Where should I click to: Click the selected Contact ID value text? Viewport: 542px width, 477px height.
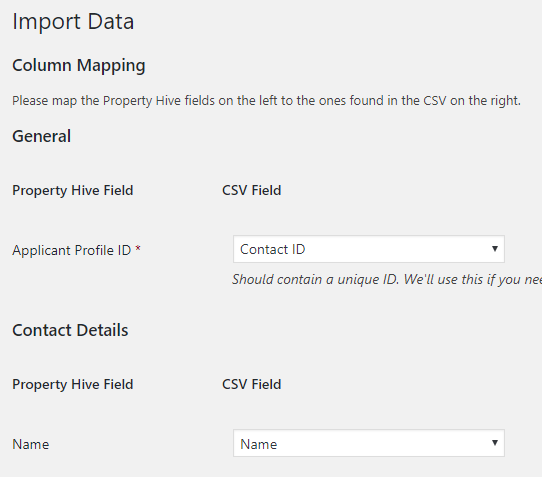pos(272,249)
